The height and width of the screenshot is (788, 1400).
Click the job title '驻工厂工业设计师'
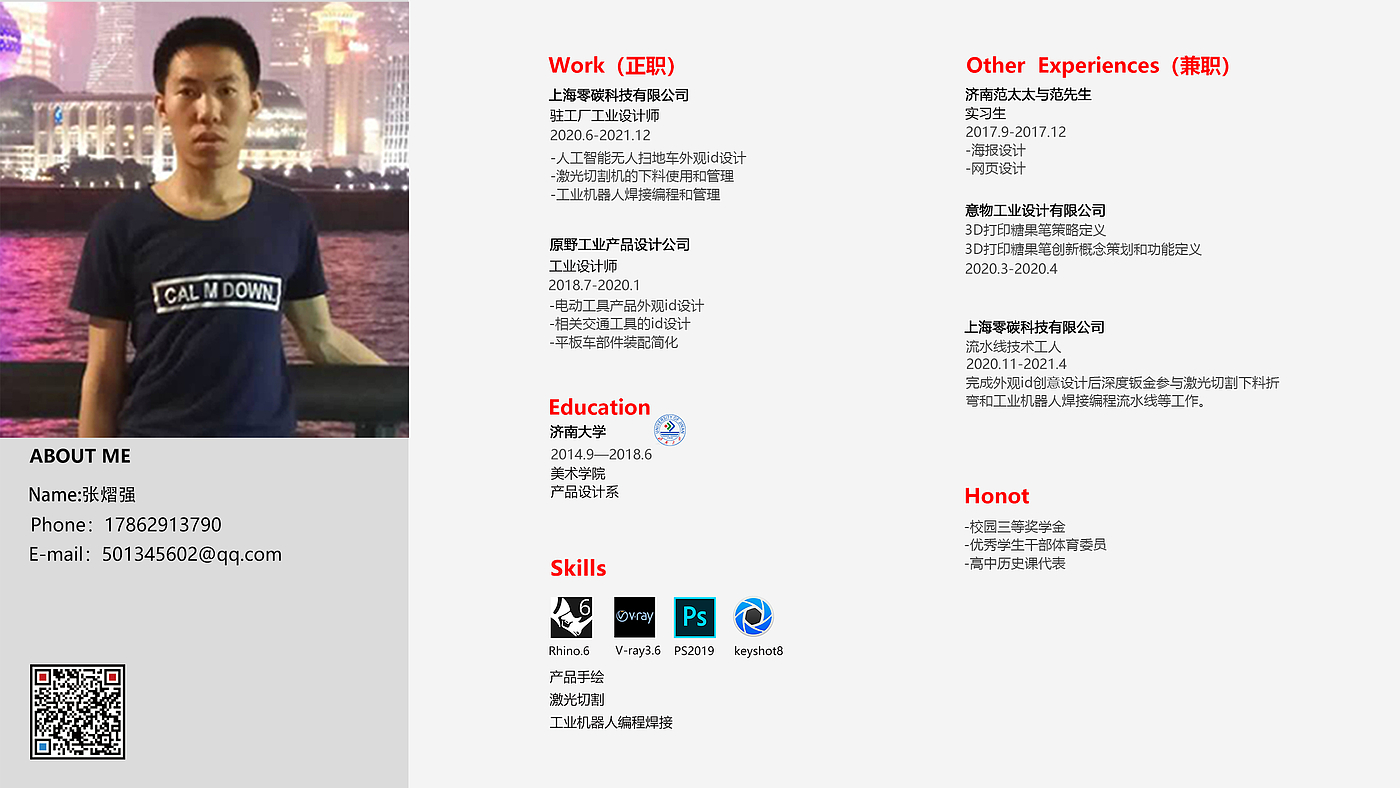click(x=604, y=115)
